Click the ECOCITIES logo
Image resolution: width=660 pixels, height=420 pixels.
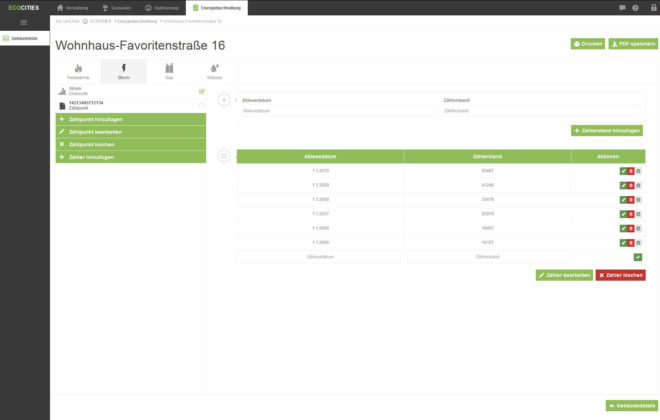point(24,8)
